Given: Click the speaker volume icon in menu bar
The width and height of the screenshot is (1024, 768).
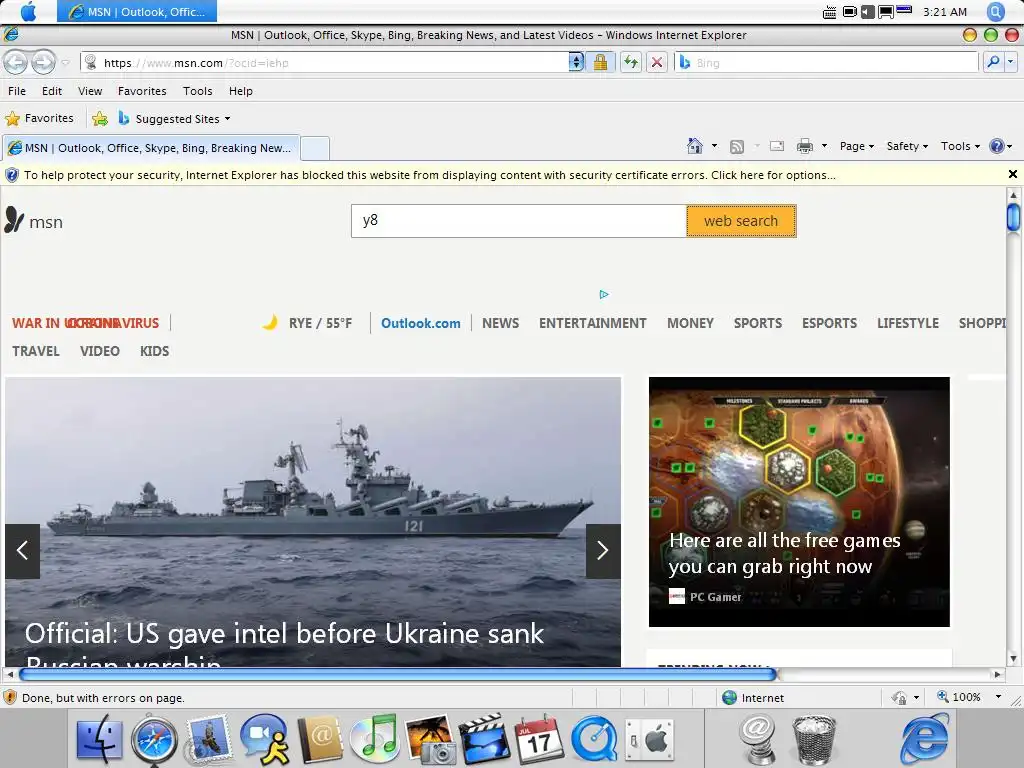Looking at the screenshot, I should point(867,12).
